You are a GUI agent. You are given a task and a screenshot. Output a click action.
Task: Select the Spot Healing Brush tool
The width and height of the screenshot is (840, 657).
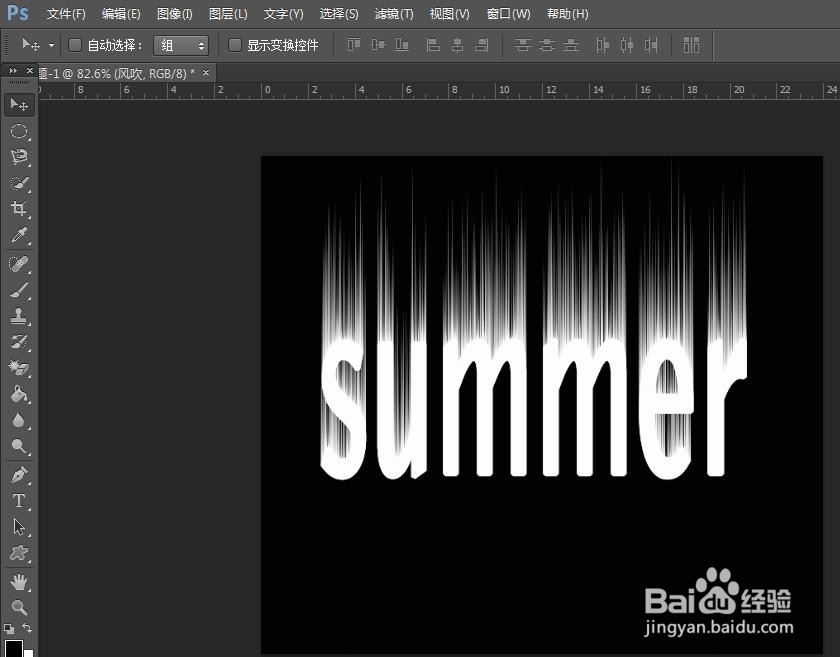tap(19, 264)
